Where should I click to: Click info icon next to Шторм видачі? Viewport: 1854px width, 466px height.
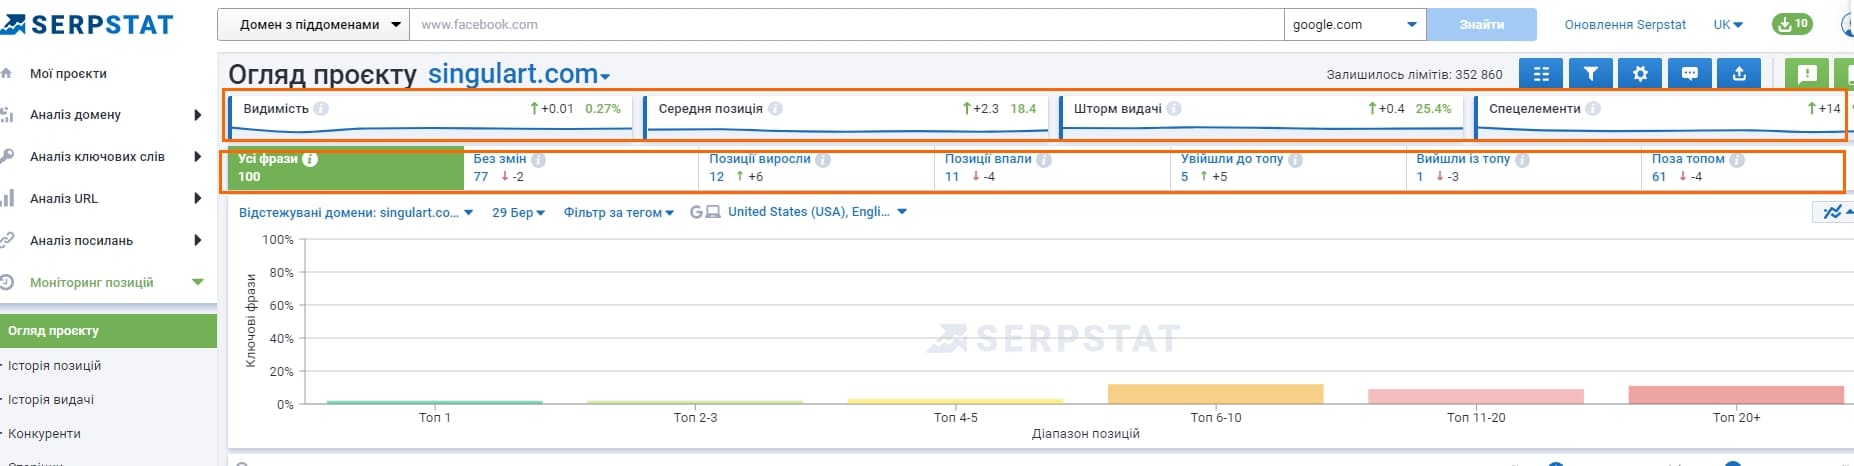pos(1174,108)
